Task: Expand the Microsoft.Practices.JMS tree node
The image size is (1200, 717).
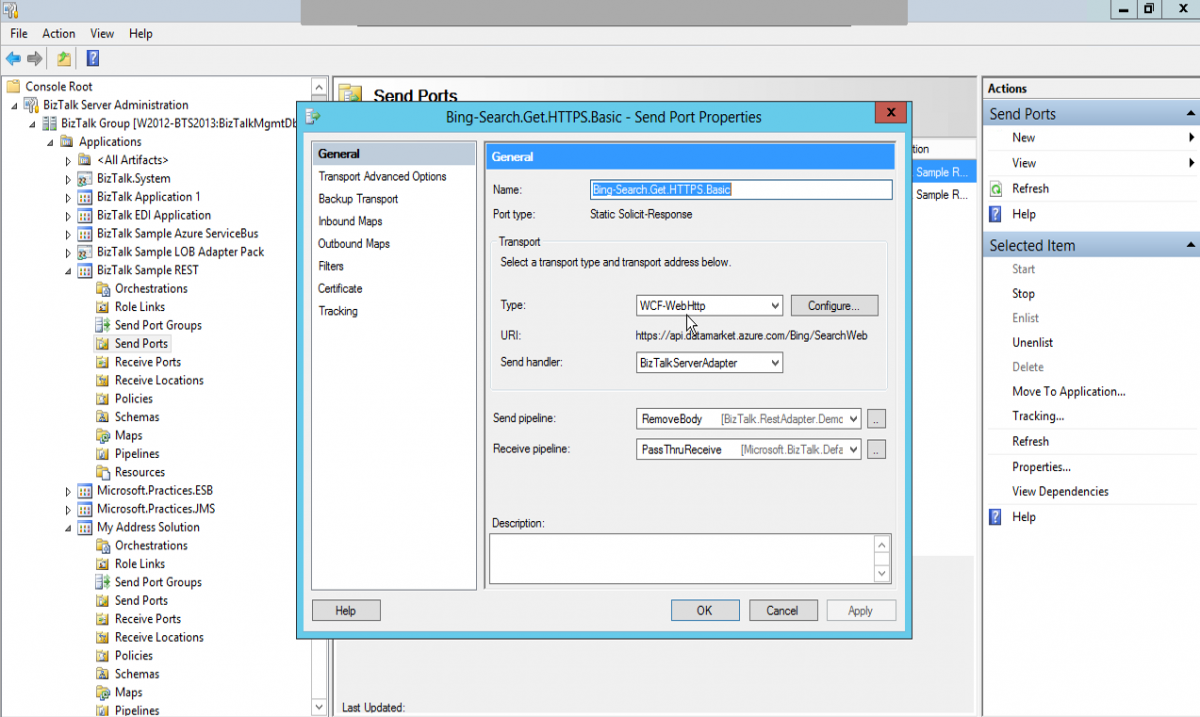Action: [x=68, y=509]
